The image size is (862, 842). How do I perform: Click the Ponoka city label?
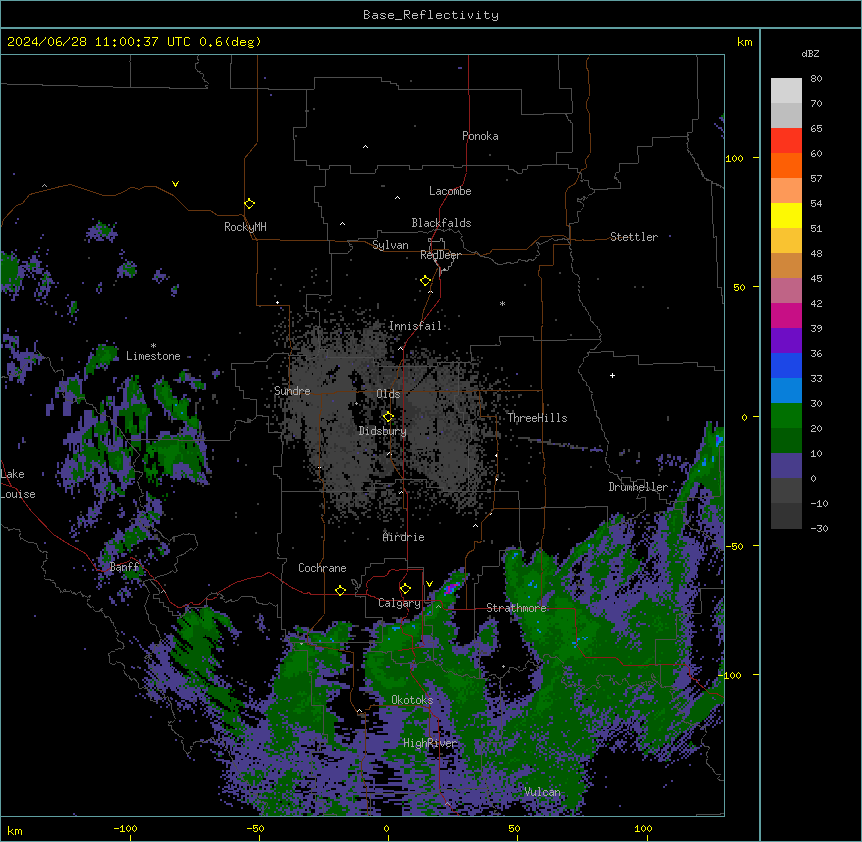[x=480, y=136]
